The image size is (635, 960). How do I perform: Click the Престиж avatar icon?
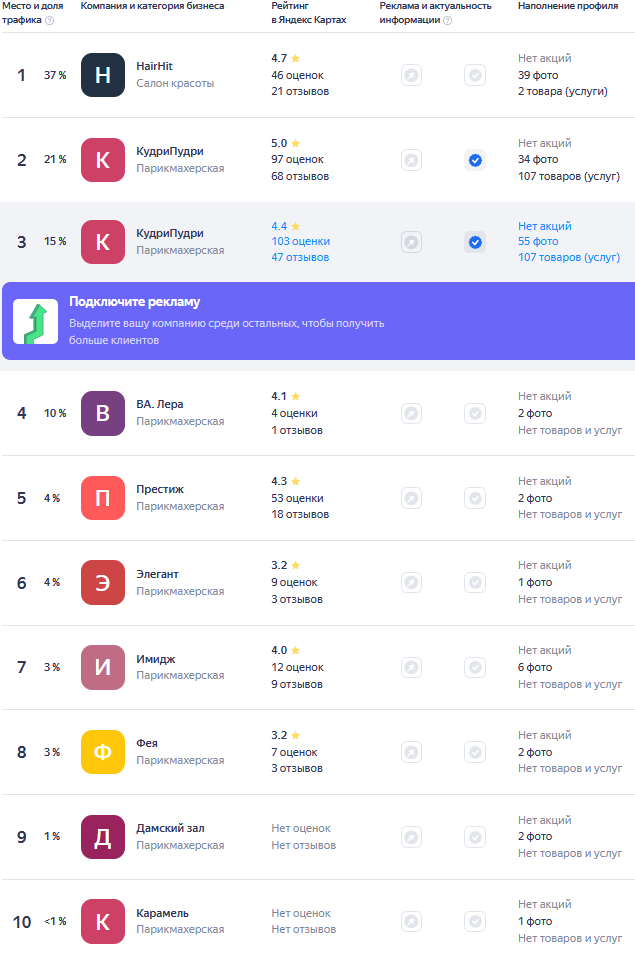(x=103, y=498)
